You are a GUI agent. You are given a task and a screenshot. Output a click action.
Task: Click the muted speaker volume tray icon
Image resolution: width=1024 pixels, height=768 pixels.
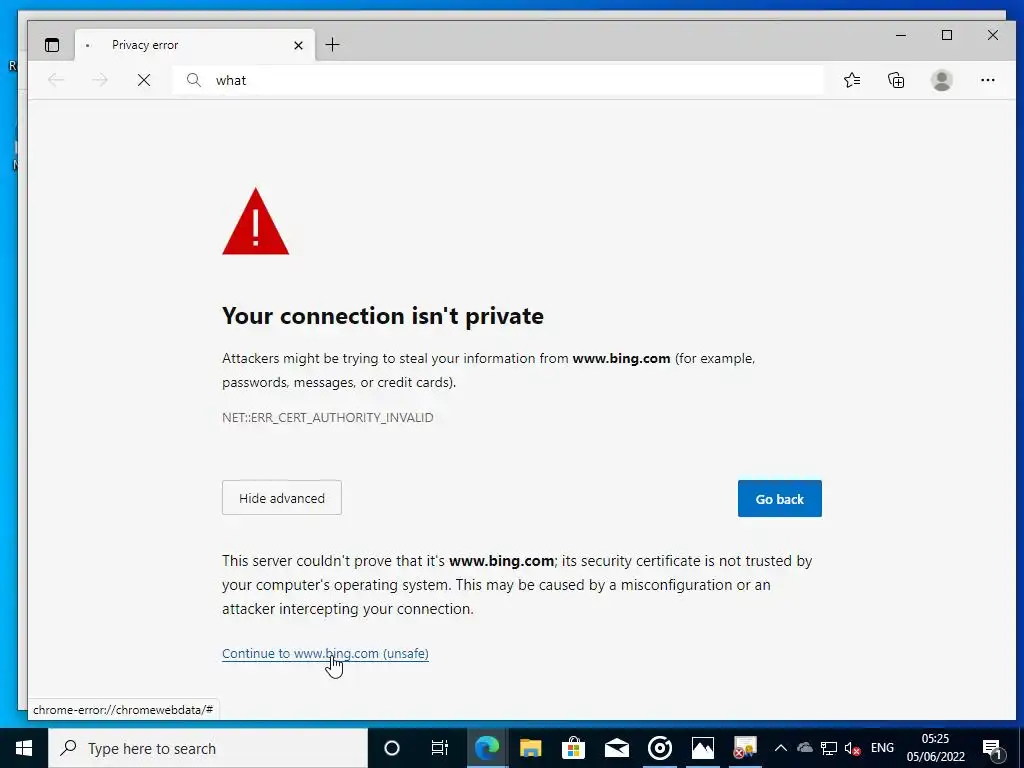point(852,748)
